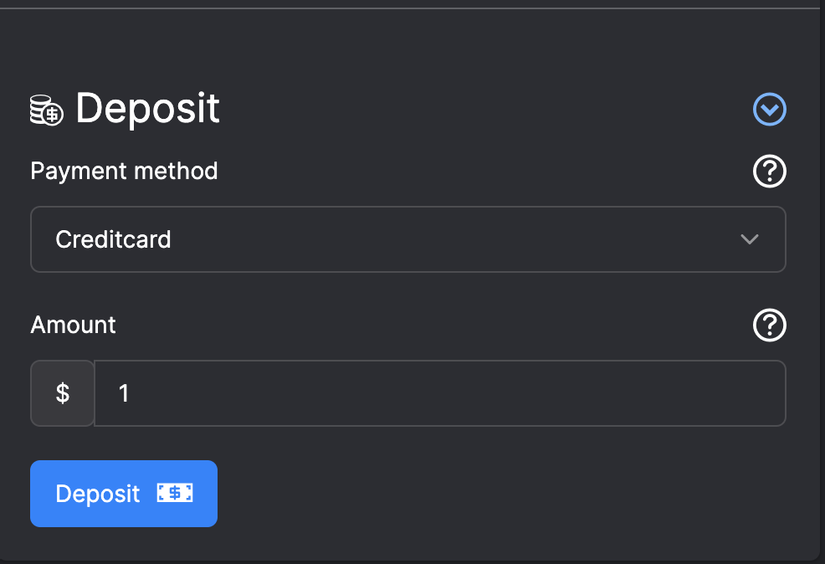825x564 pixels.
Task: Click the down arrow in Creditcard select
Action: [x=749, y=240]
